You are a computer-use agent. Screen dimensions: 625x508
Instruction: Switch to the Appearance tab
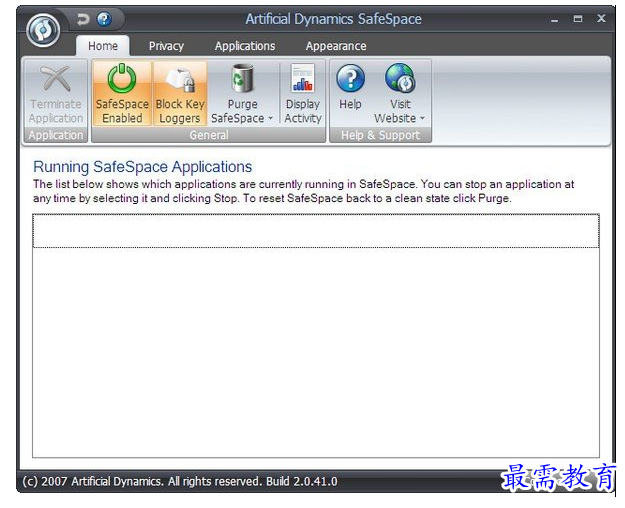coord(336,46)
